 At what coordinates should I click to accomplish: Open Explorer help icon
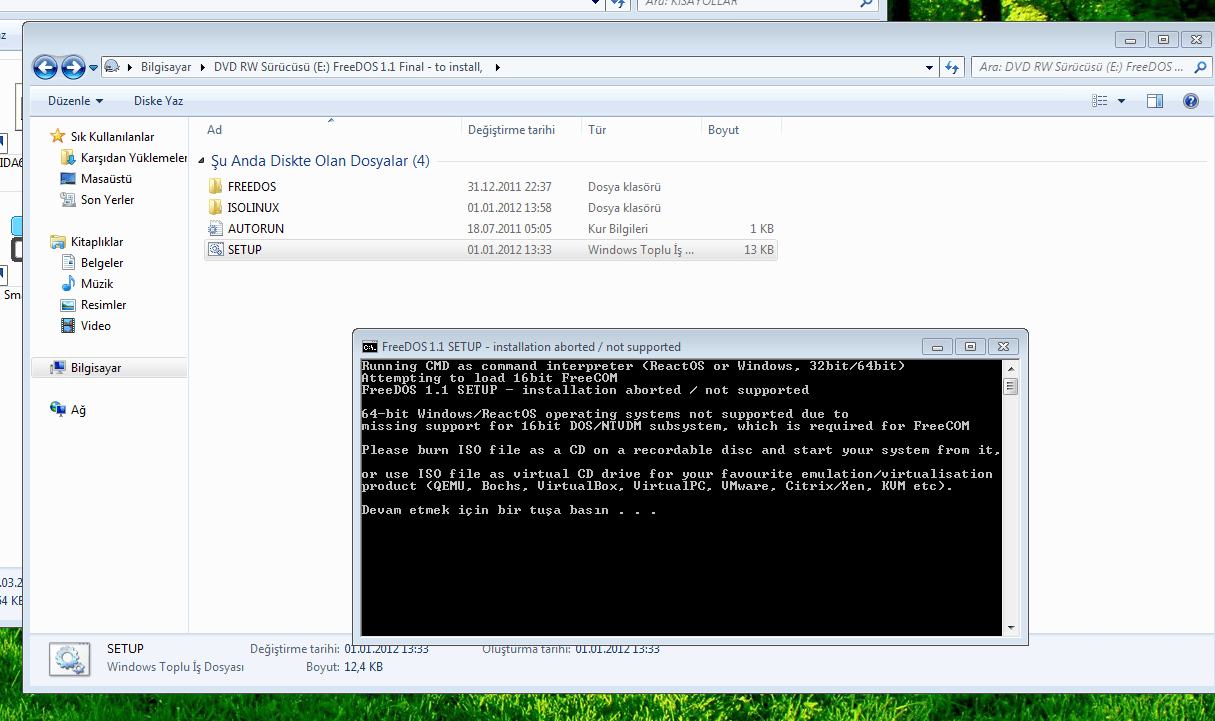pyautogui.click(x=1190, y=101)
